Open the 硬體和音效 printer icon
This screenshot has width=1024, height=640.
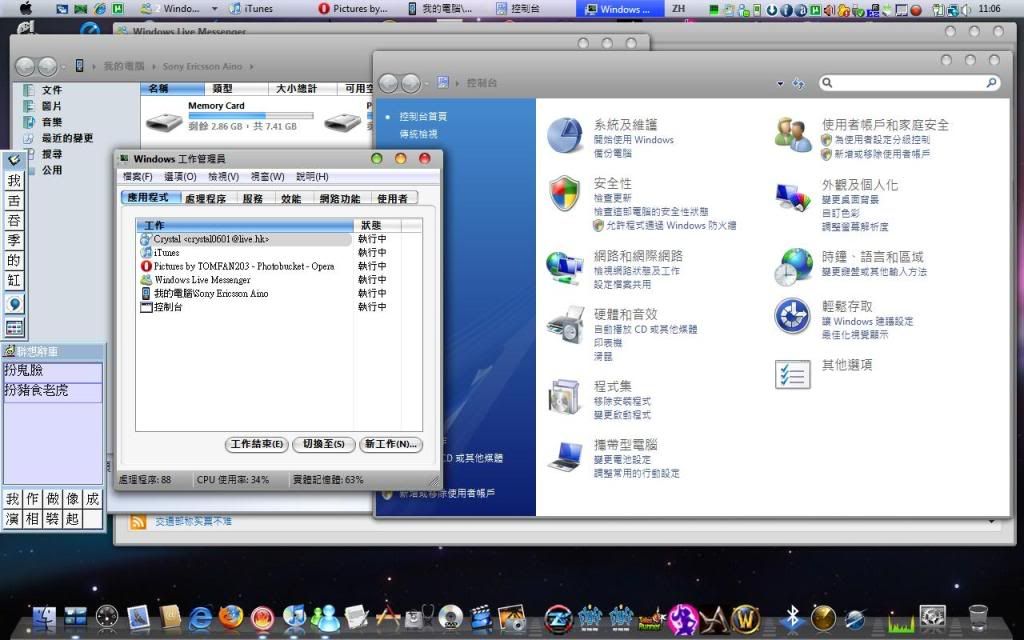pyautogui.click(x=566, y=325)
